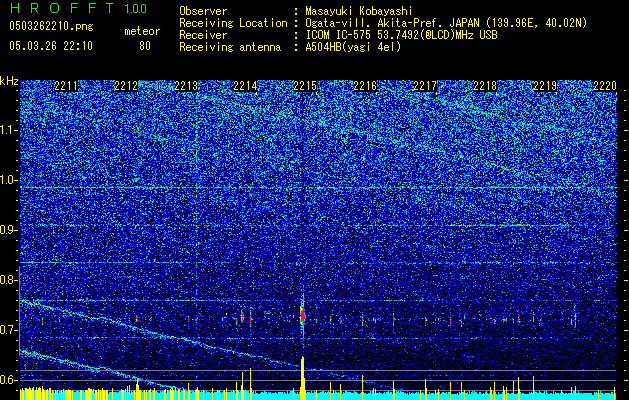Click the 2216 time marker
Screen dimensions: 629x400
pyautogui.click(x=365, y=86)
